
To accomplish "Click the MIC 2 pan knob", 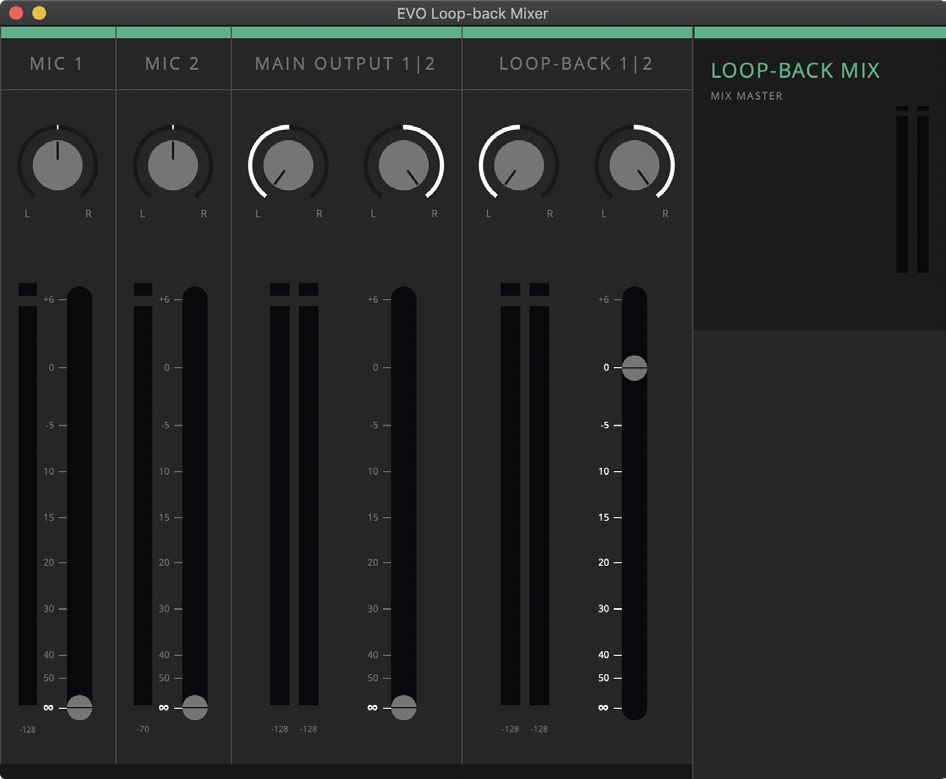I will tap(173, 165).
